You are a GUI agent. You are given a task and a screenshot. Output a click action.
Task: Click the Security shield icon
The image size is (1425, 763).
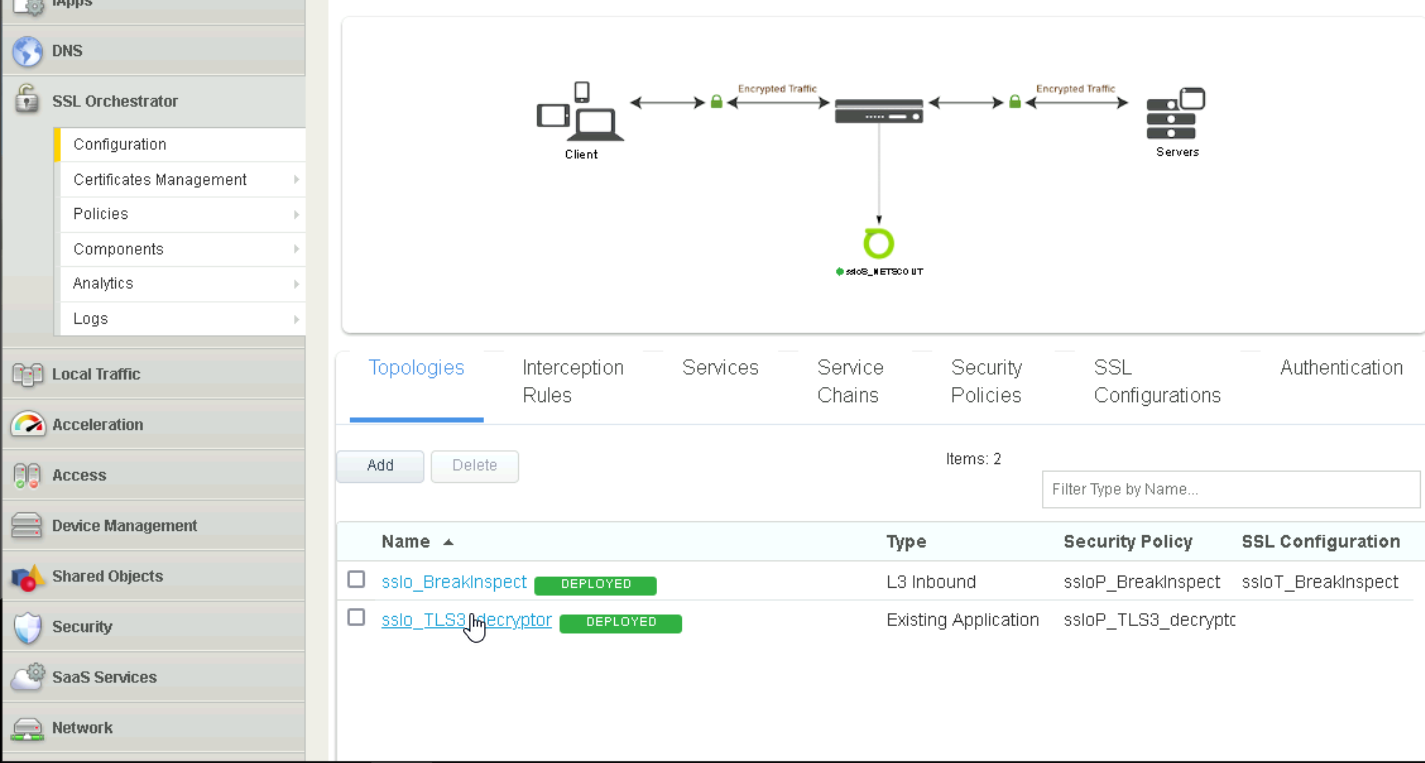coord(27,627)
